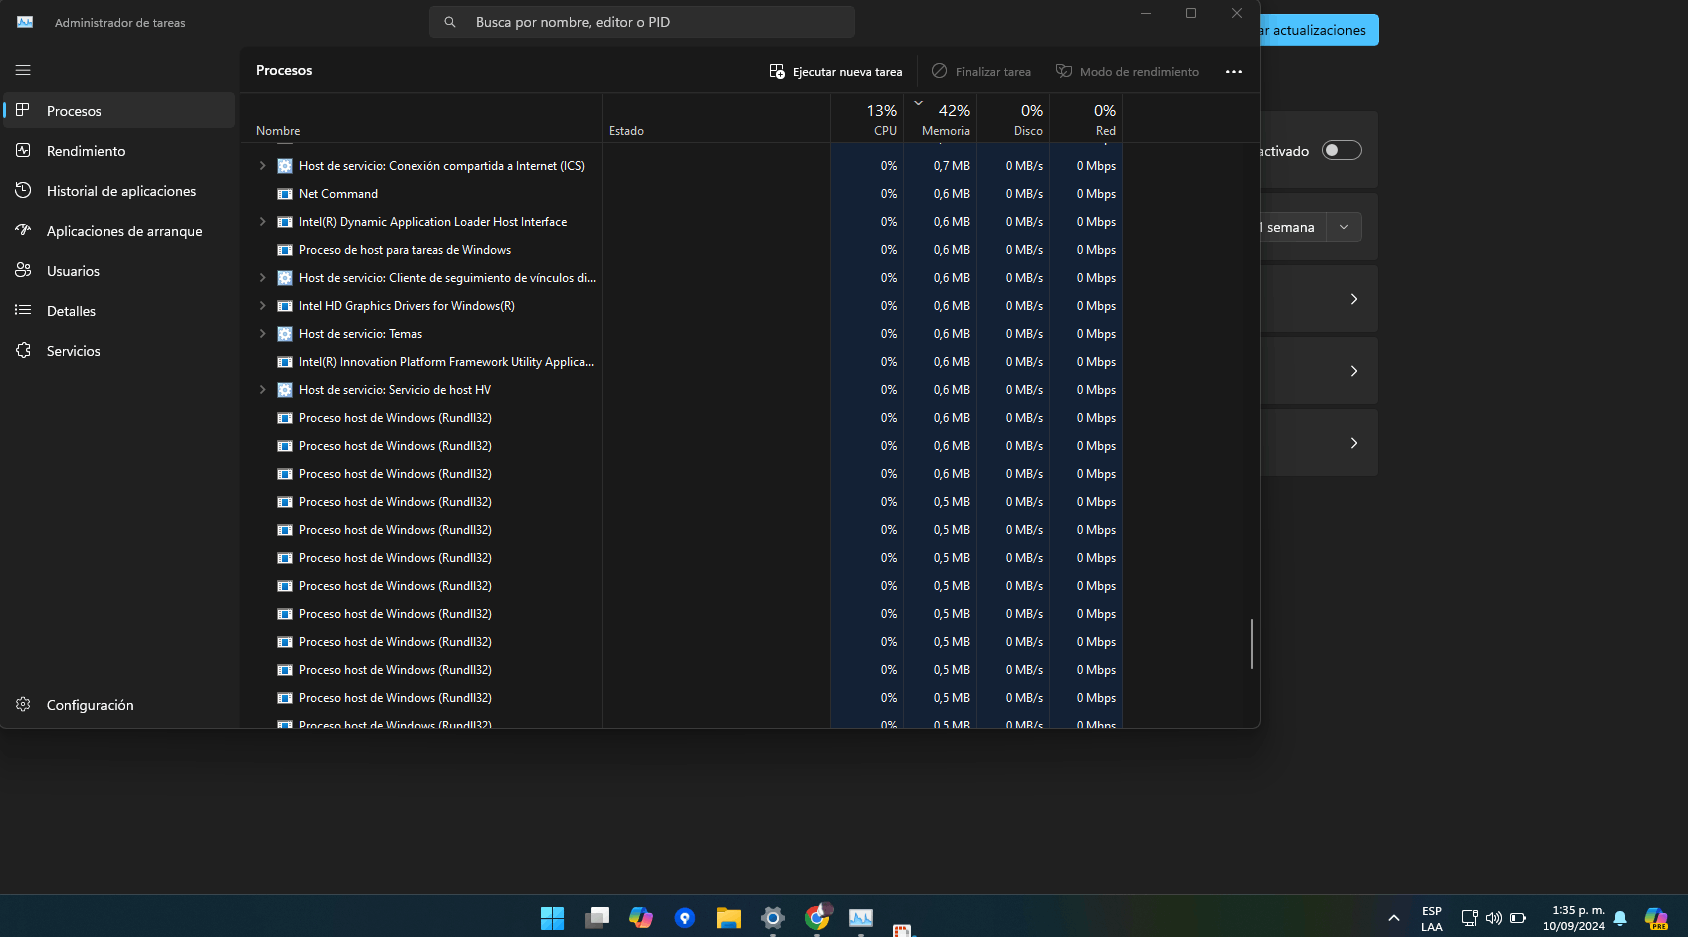Expand Host de servicio: Servicio de host HV
This screenshot has height=937, width=1688.
click(x=262, y=389)
